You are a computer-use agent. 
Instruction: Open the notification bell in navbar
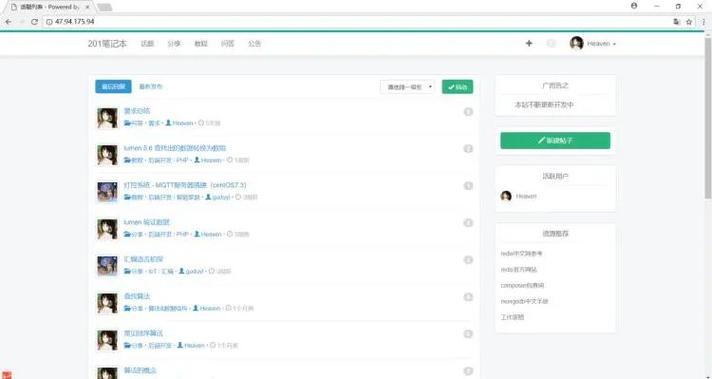tap(551, 44)
